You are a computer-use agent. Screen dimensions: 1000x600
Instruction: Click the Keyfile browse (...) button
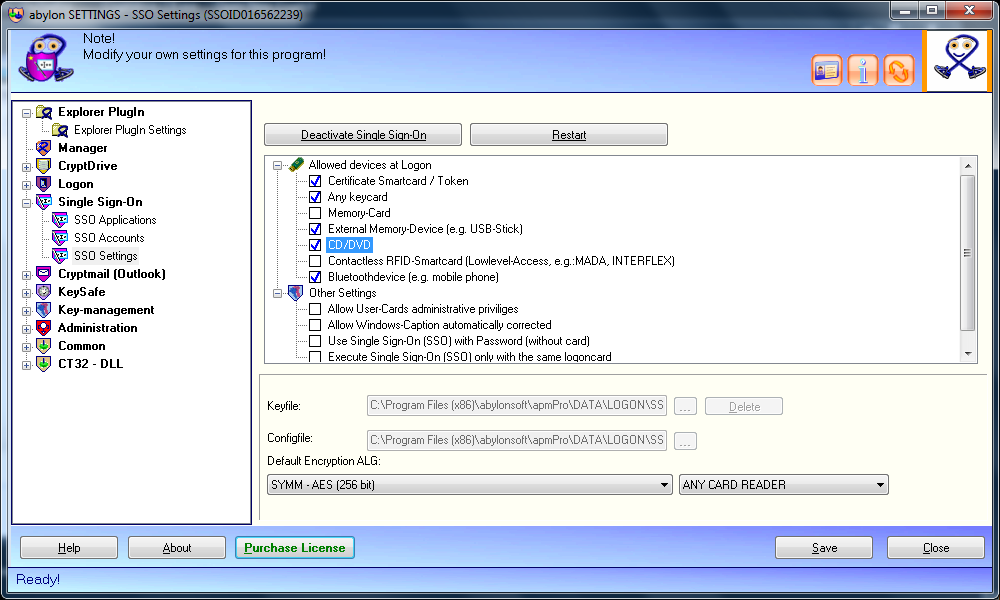pos(685,406)
